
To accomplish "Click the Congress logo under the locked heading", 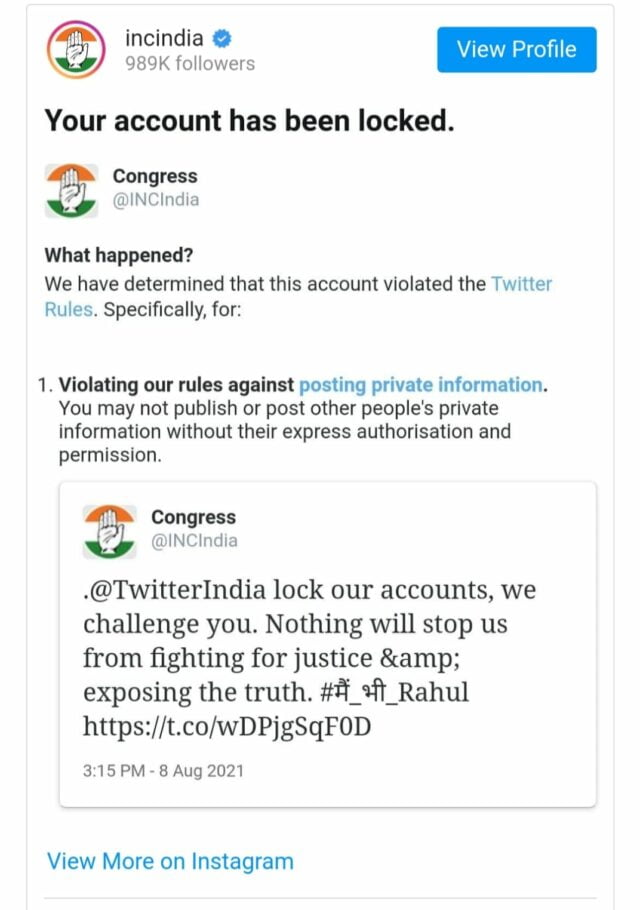I will tap(72, 190).
